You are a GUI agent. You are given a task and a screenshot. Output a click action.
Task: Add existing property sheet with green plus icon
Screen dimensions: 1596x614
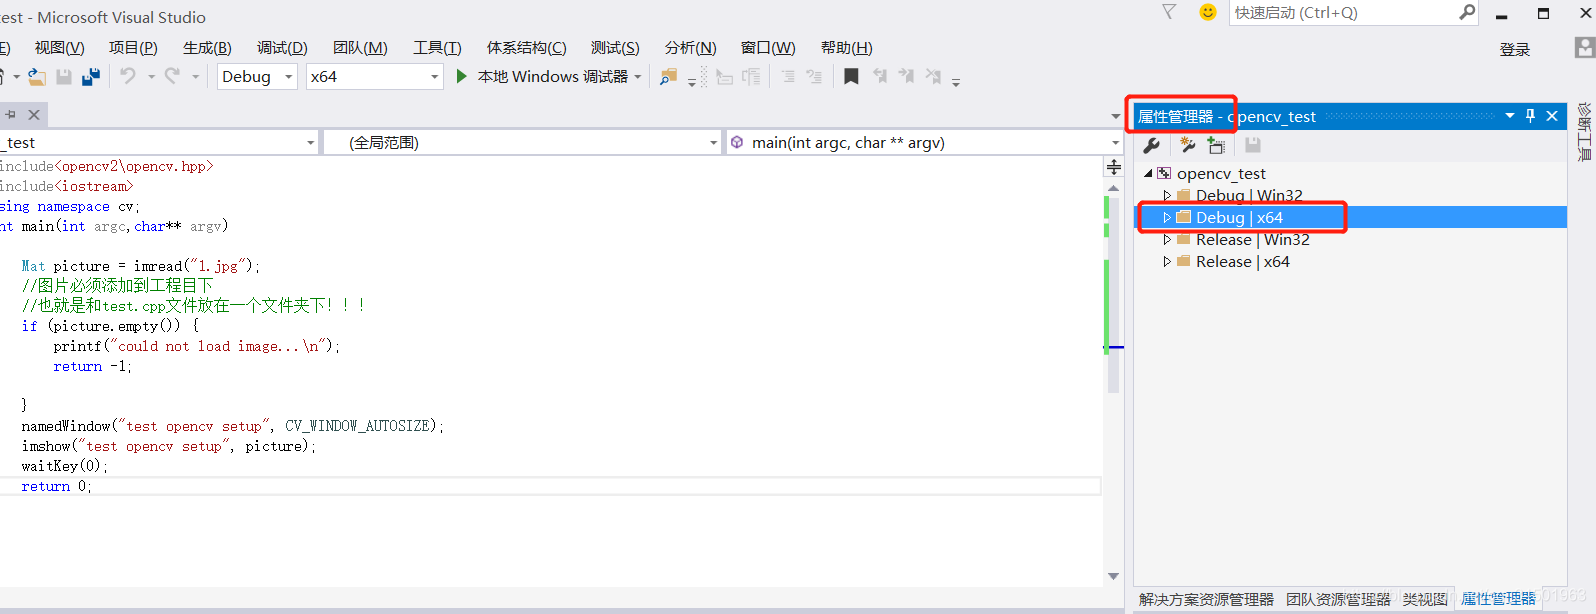point(1216,145)
